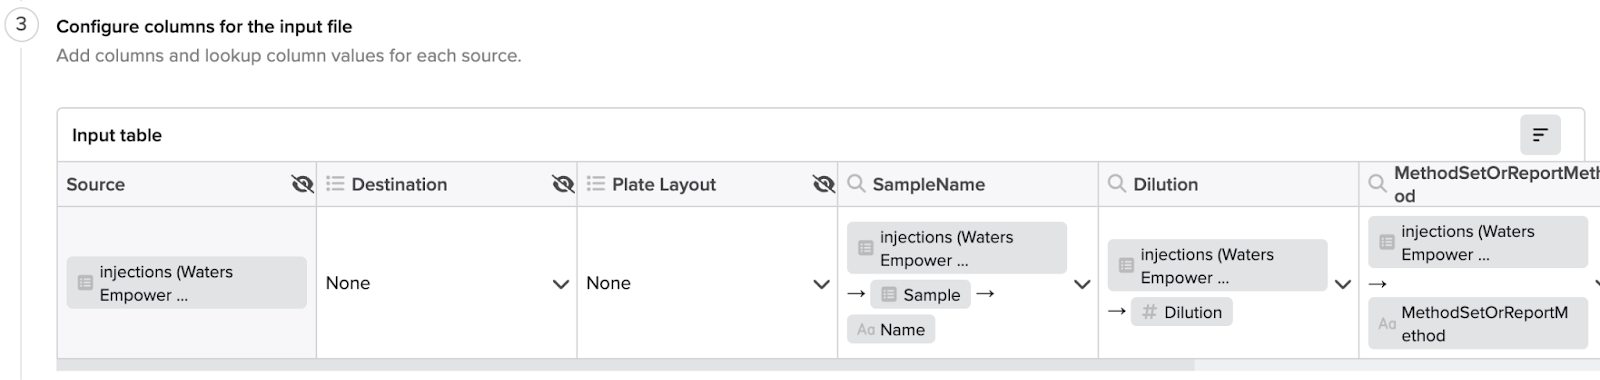Screen dimensions: 1600x380
Task: Toggle visibility of the Source column
Action: pyautogui.click(x=302, y=184)
